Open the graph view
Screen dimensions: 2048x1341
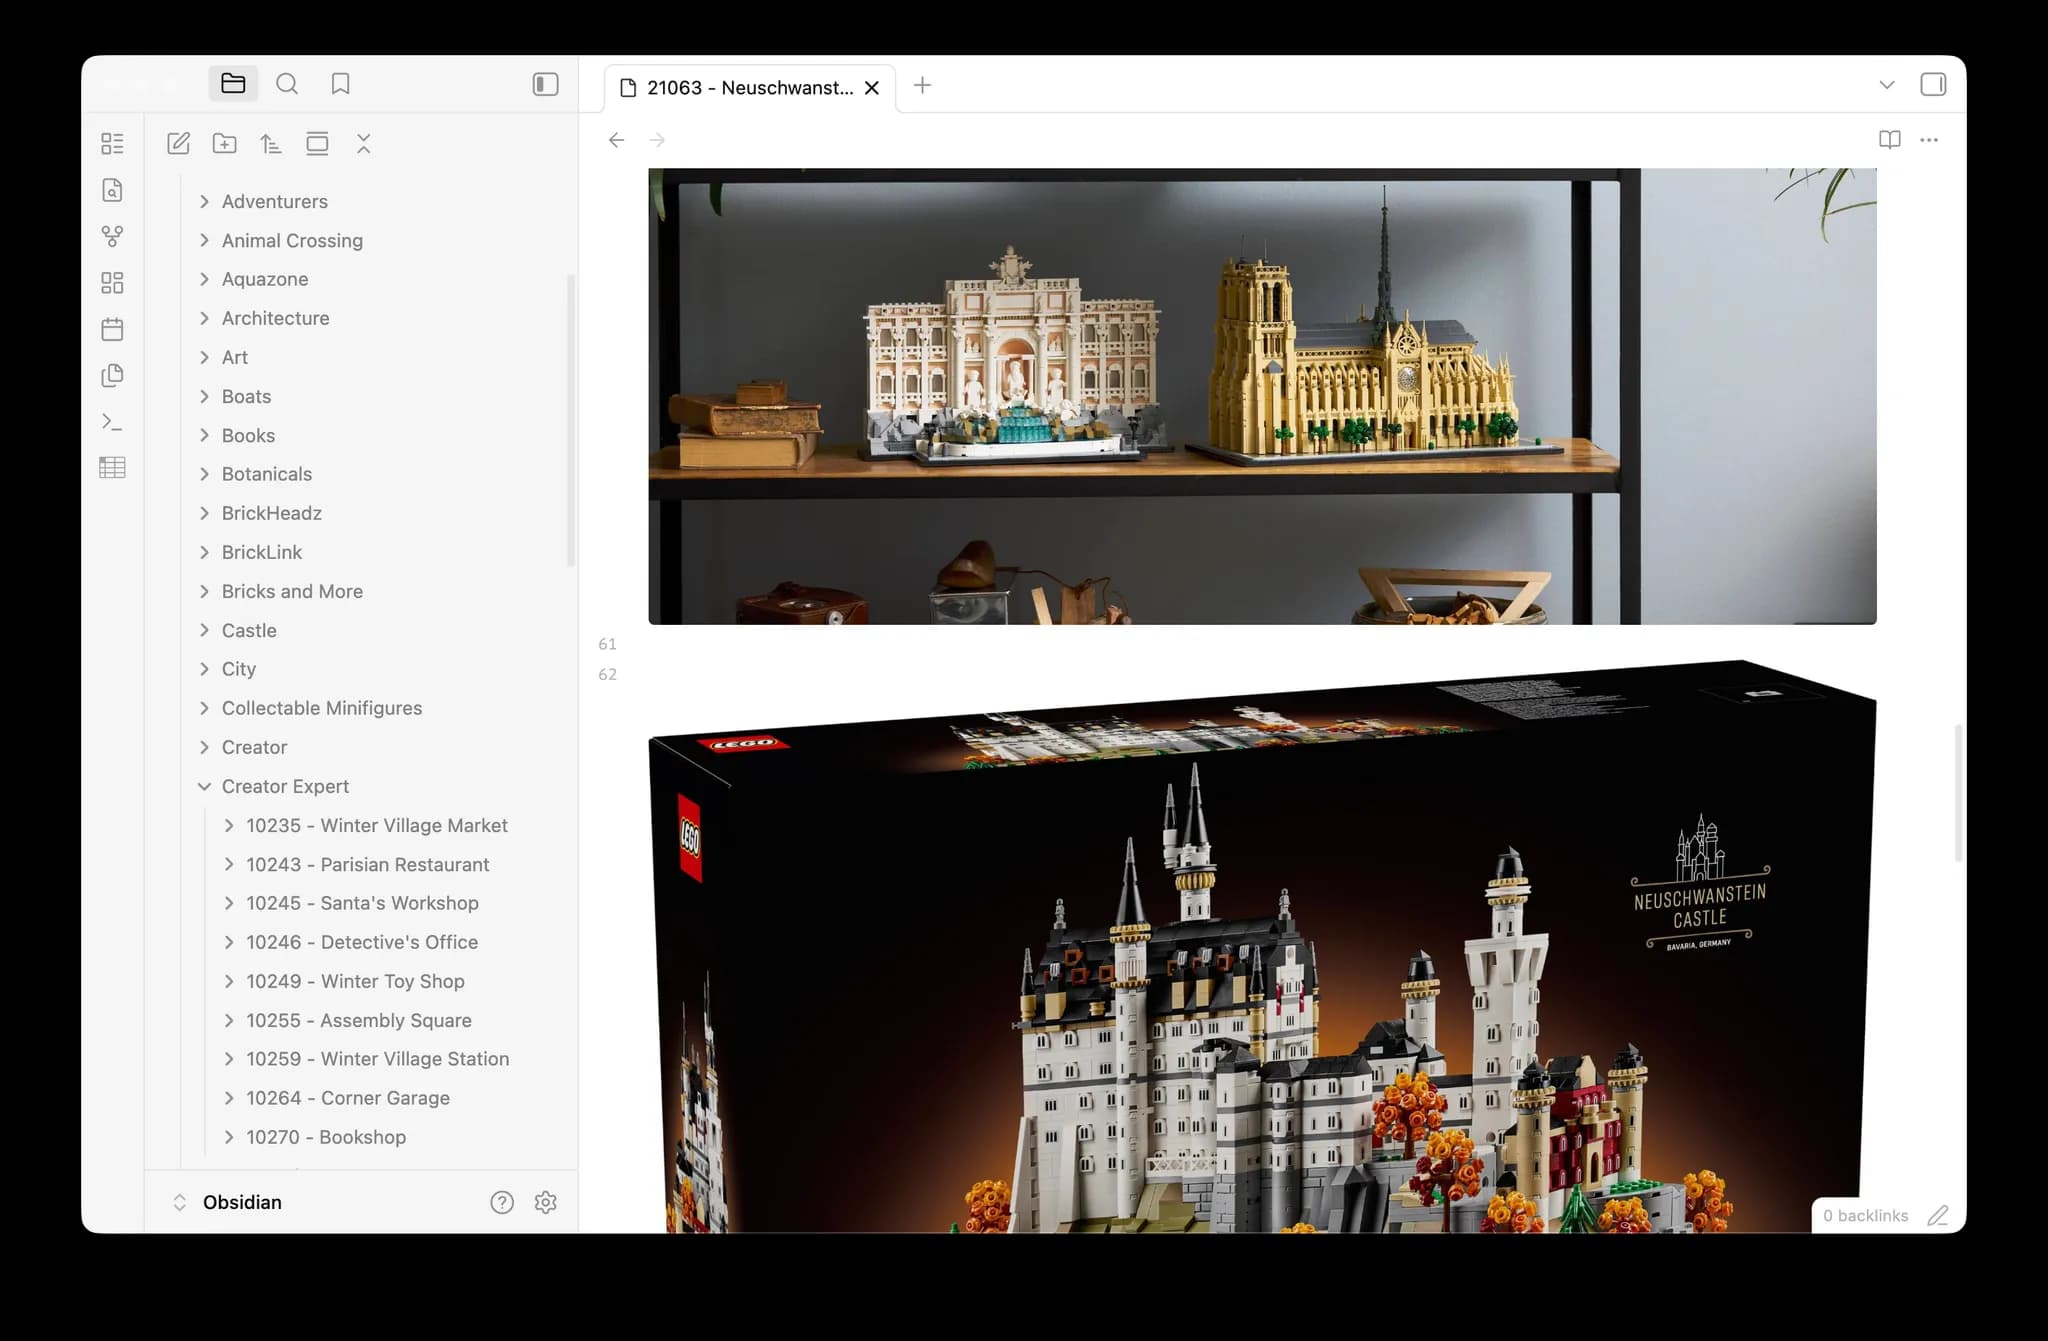click(113, 236)
